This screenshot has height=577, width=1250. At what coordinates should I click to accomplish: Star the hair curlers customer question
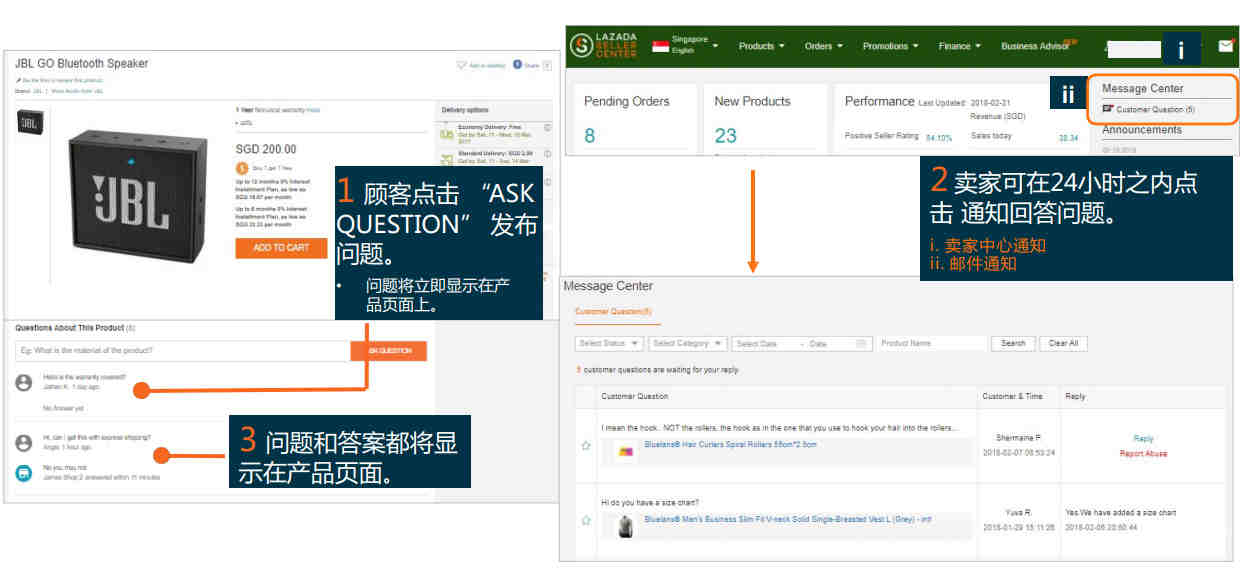[586, 446]
